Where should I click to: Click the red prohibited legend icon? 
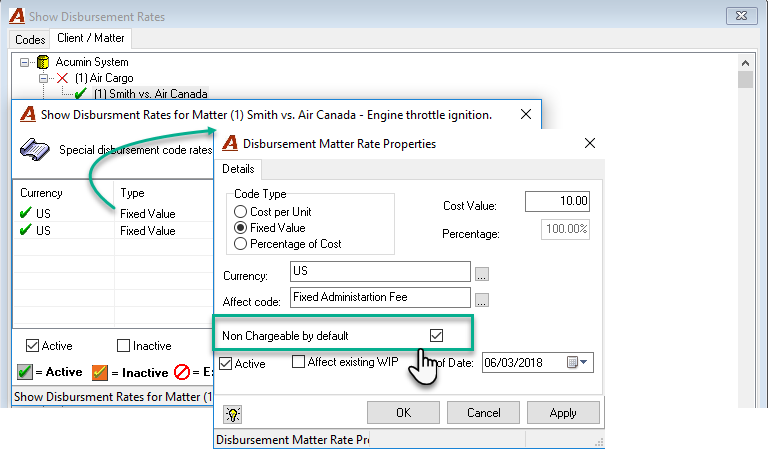click(182, 372)
